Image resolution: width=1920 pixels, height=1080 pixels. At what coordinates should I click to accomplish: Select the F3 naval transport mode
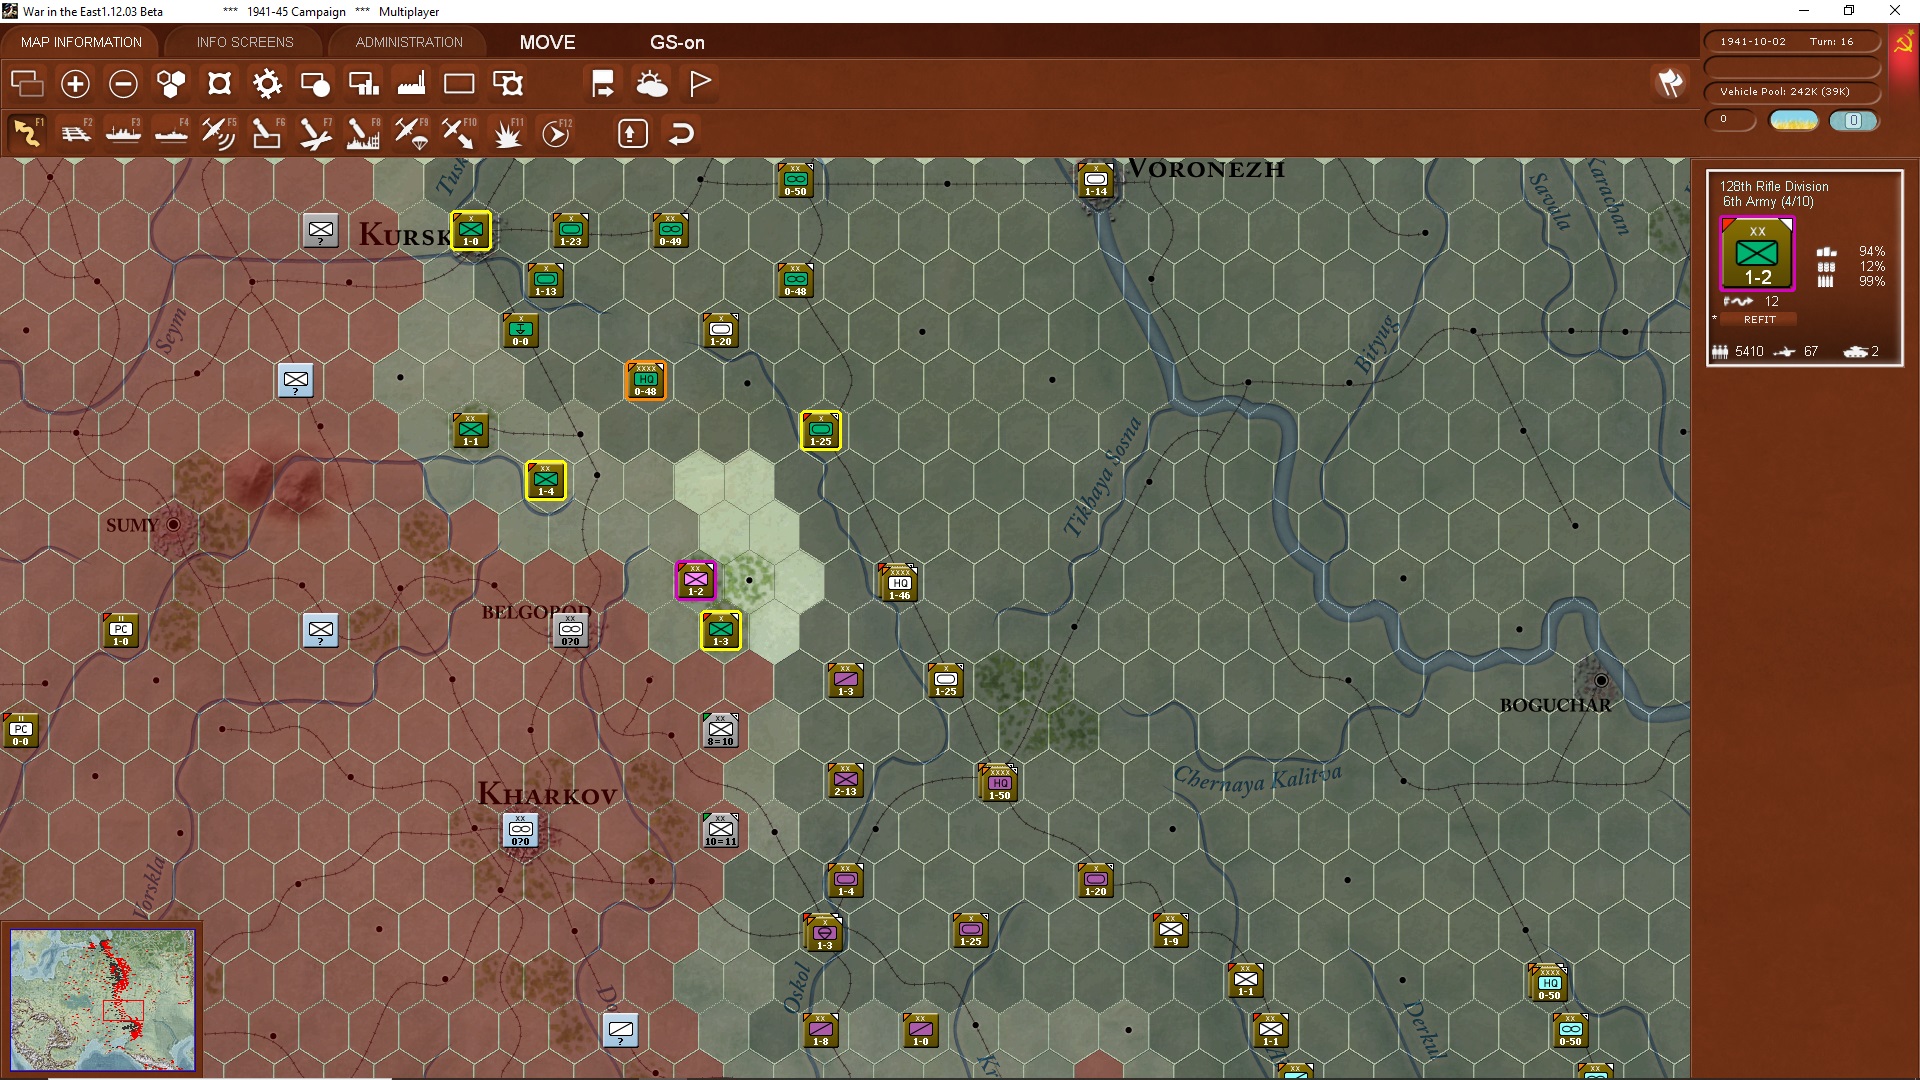(x=123, y=133)
